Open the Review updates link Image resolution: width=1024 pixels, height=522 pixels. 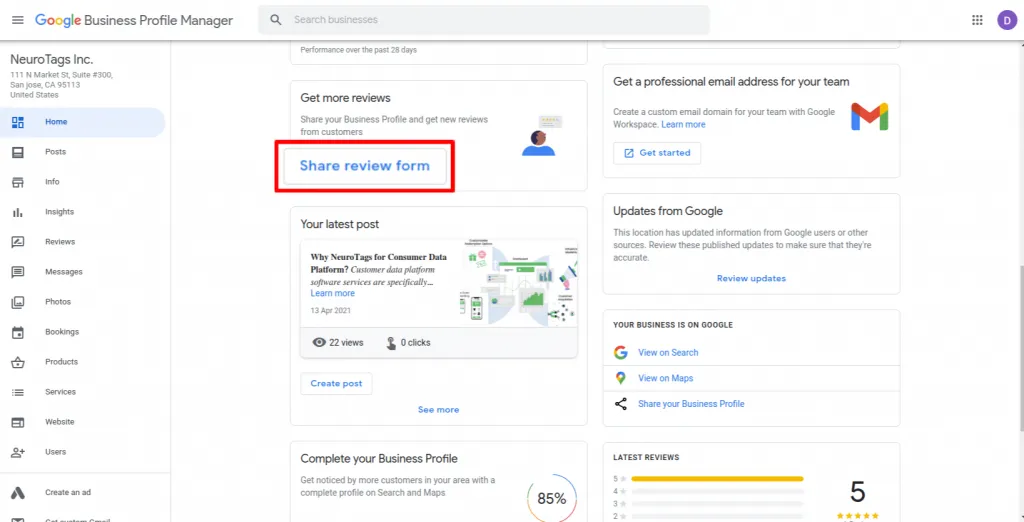pos(751,278)
